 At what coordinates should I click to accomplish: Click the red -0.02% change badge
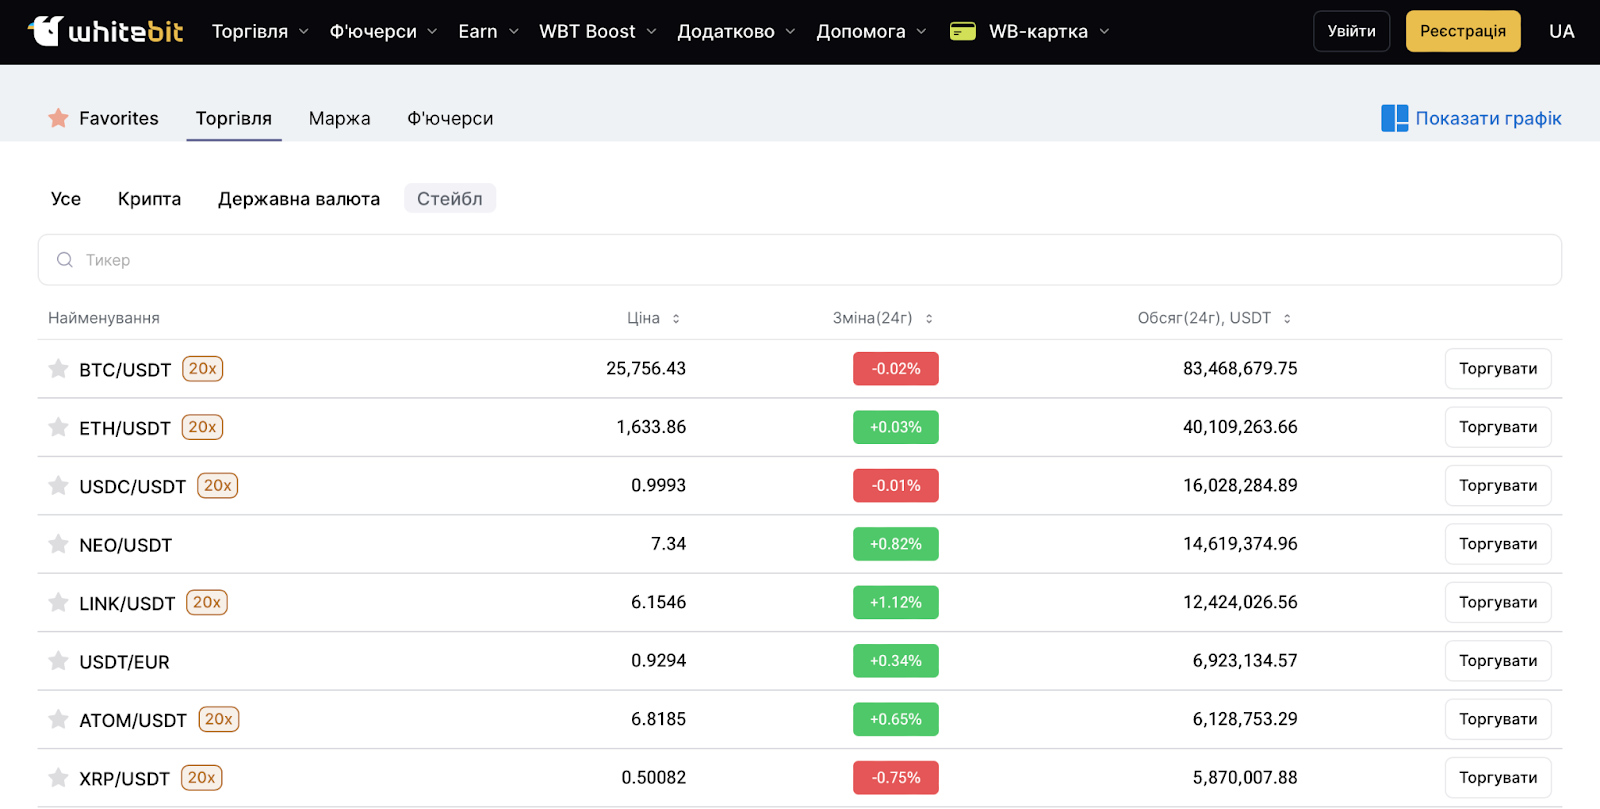[x=895, y=369]
